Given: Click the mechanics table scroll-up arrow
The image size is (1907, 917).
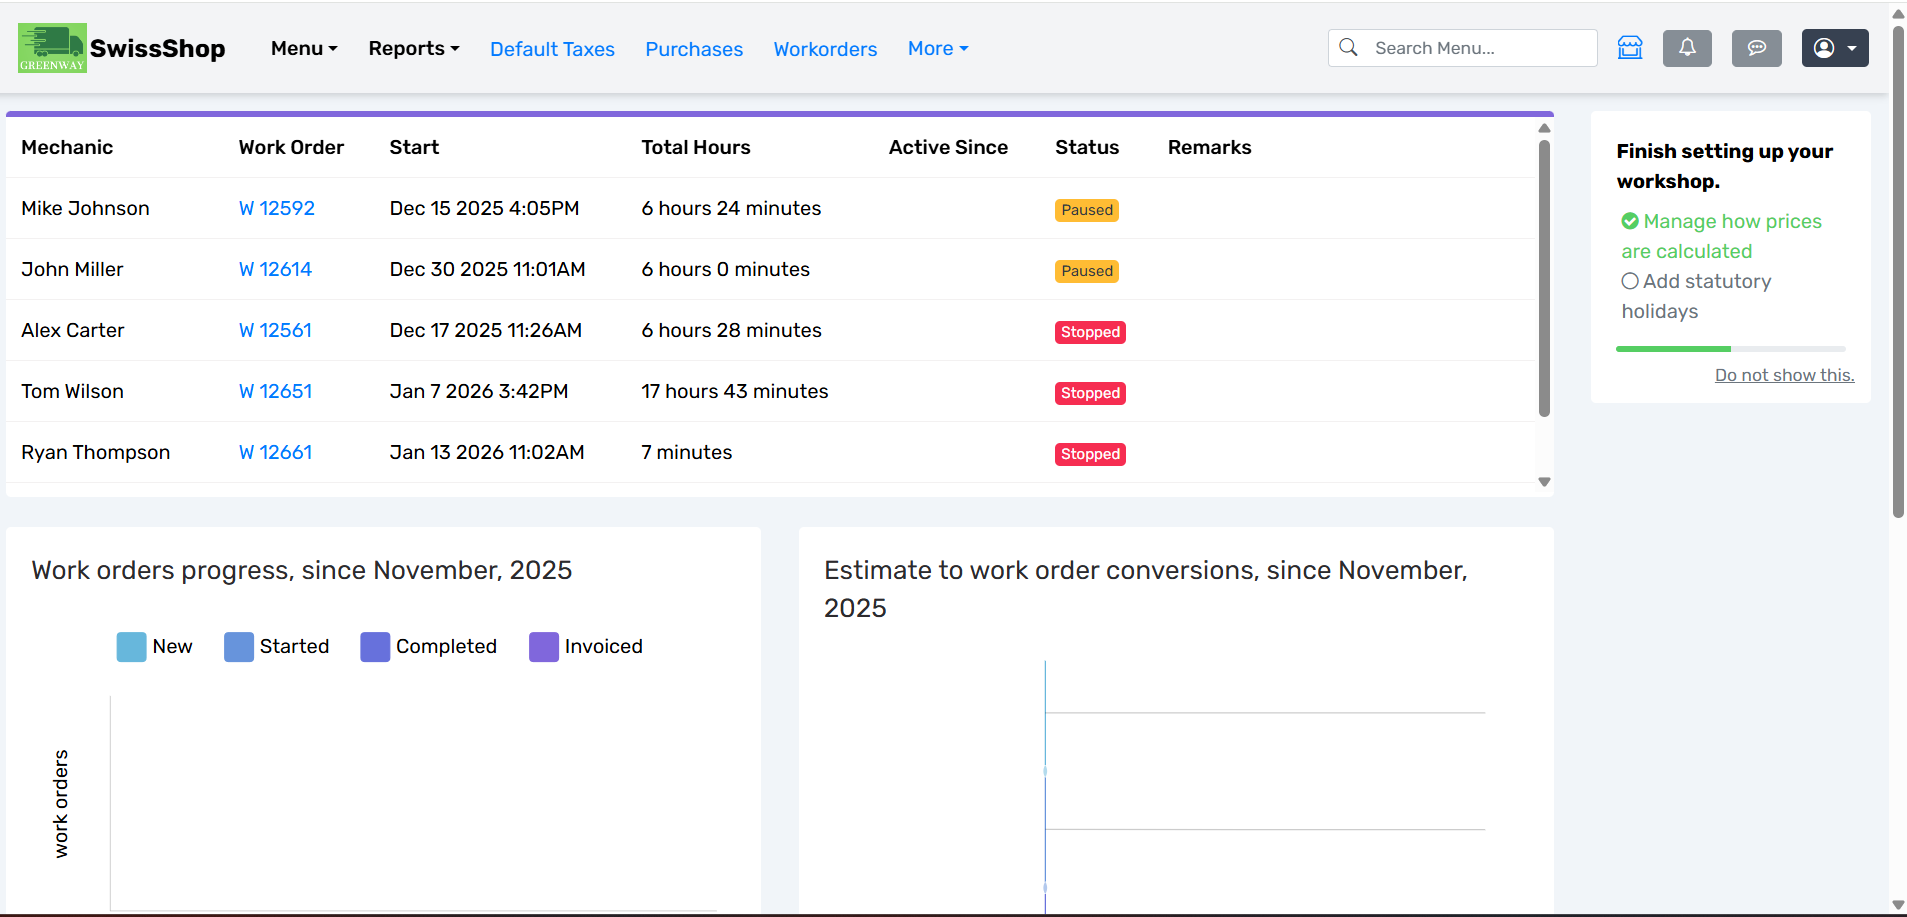Looking at the screenshot, I should [1544, 128].
